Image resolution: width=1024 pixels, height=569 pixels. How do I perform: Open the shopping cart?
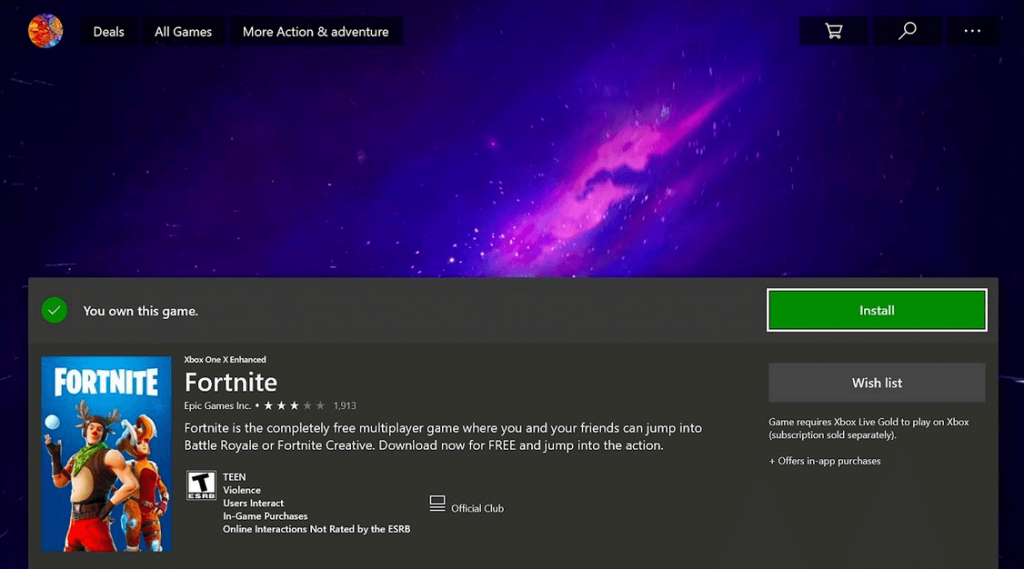click(x=833, y=31)
